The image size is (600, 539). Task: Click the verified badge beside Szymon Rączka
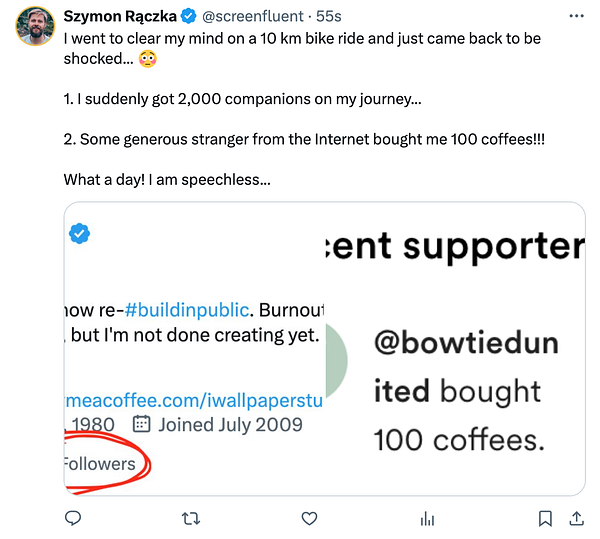click(187, 17)
